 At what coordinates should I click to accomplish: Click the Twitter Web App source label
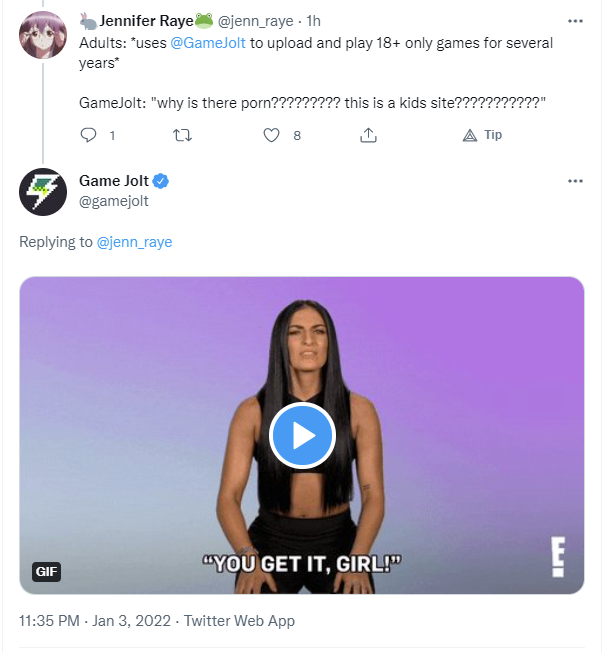pyautogui.click(x=240, y=621)
